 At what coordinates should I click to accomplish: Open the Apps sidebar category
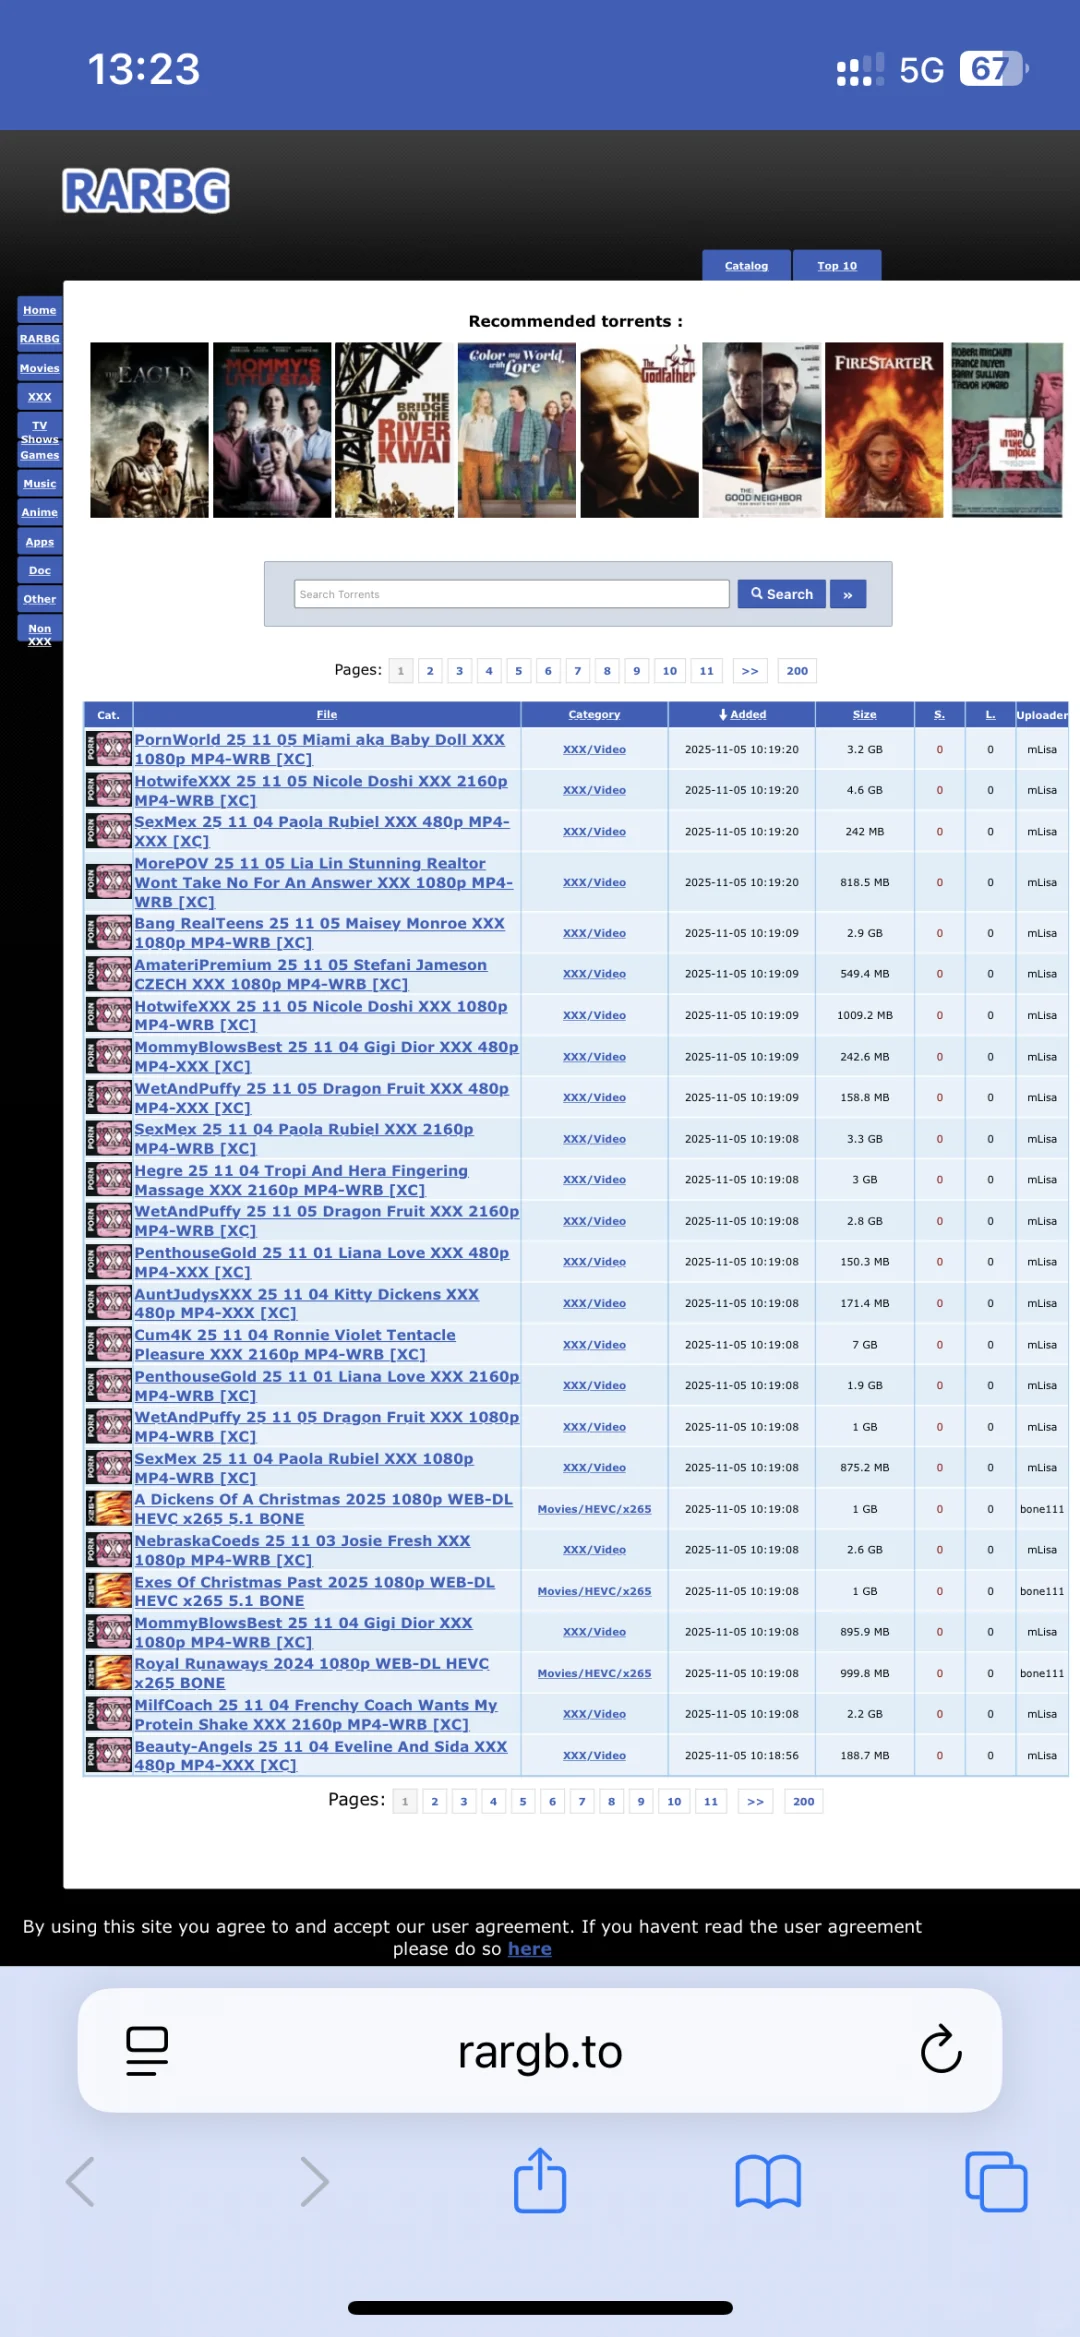click(x=40, y=542)
